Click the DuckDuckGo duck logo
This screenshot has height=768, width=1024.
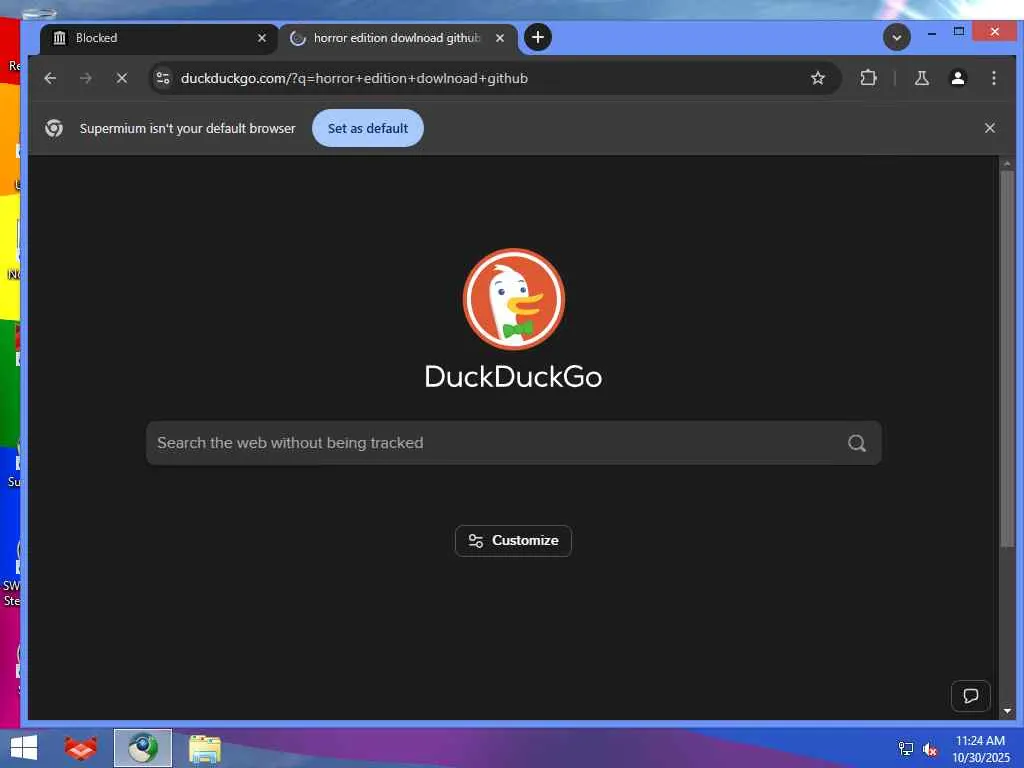pos(513,299)
